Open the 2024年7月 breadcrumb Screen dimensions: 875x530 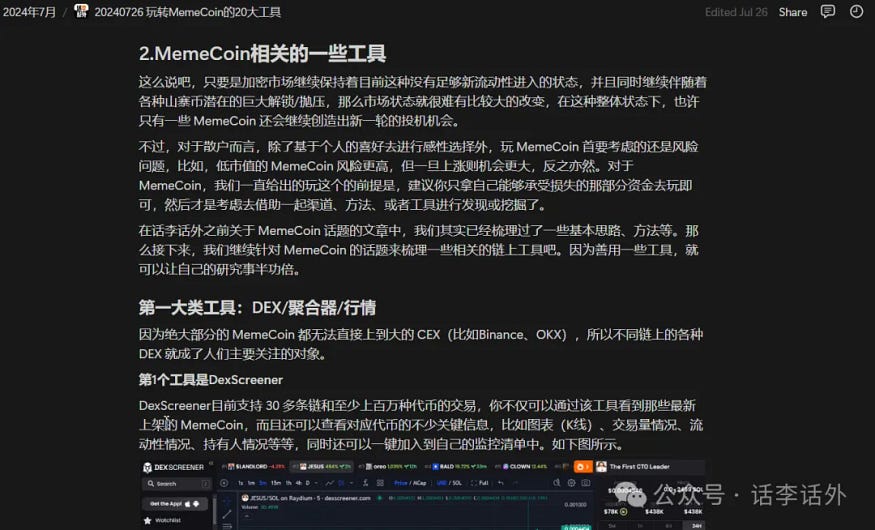pos(28,12)
